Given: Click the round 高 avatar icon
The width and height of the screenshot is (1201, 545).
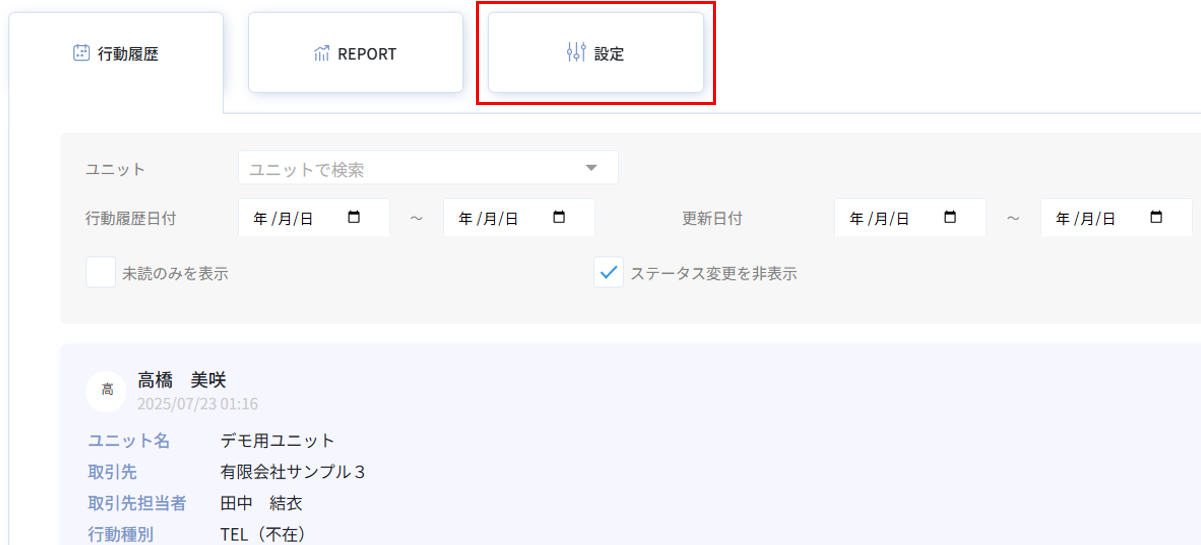Looking at the screenshot, I should point(107,390).
